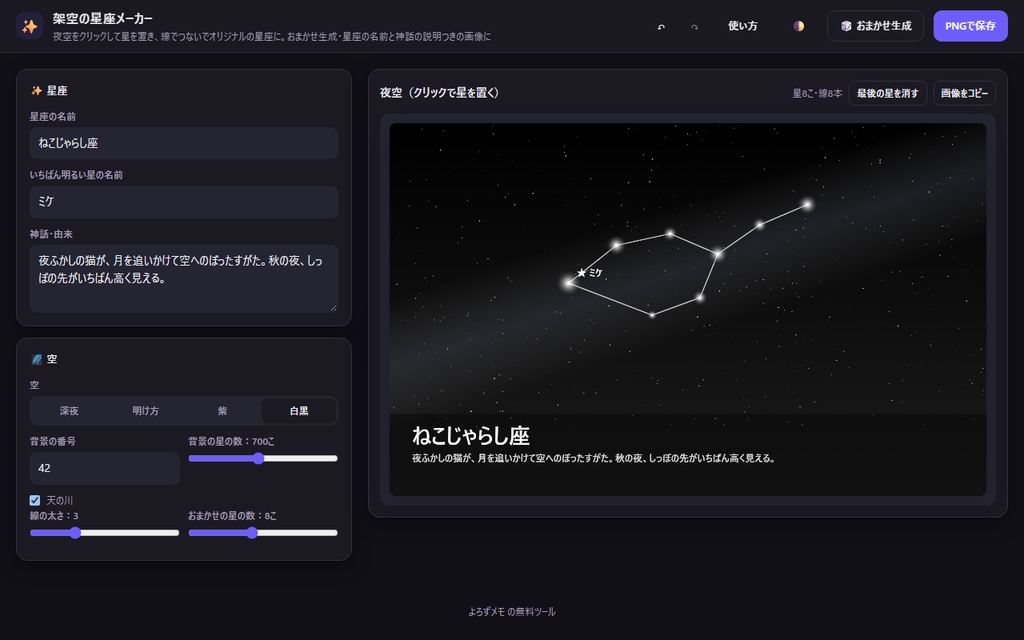
Task: Adjust the おまかせの星の数 slider
Action: 263,533
